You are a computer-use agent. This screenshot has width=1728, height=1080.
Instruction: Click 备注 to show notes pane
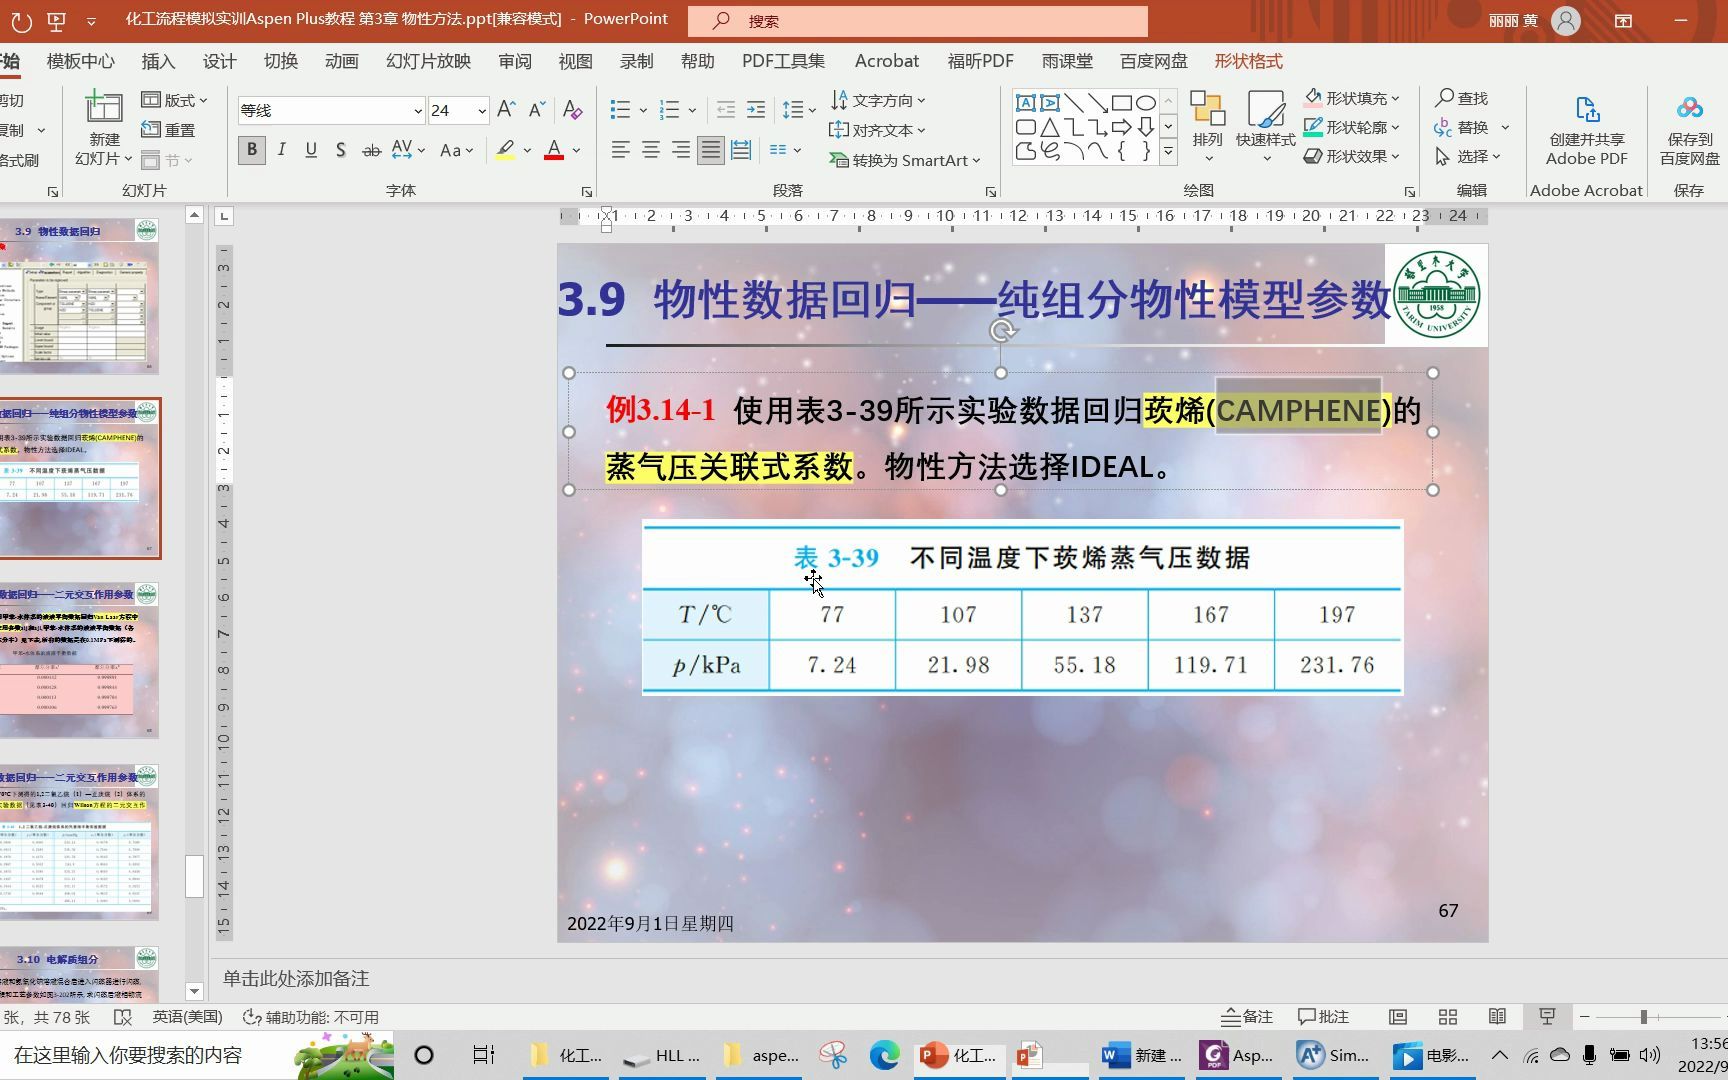tap(1246, 1016)
